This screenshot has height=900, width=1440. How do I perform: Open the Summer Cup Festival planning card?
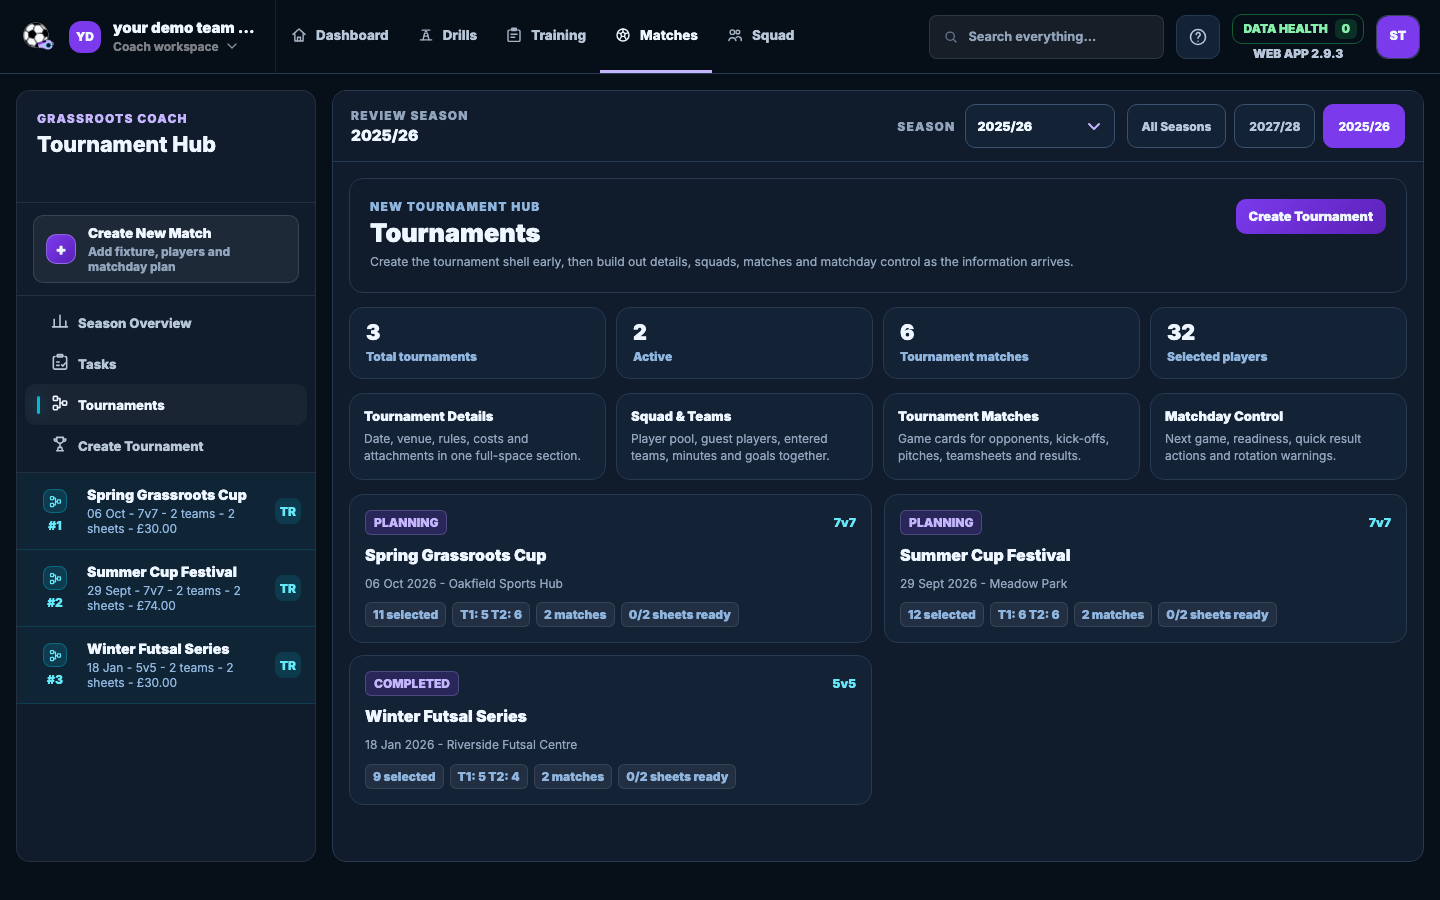pos(1145,568)
